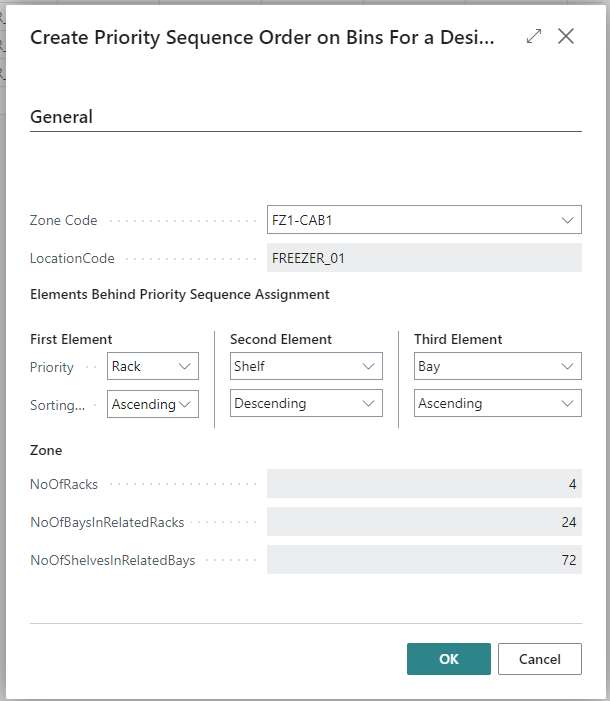Viewport: 610px width, 701px height.
Task: Click the Zone Code field label
Action: point(65,220)
